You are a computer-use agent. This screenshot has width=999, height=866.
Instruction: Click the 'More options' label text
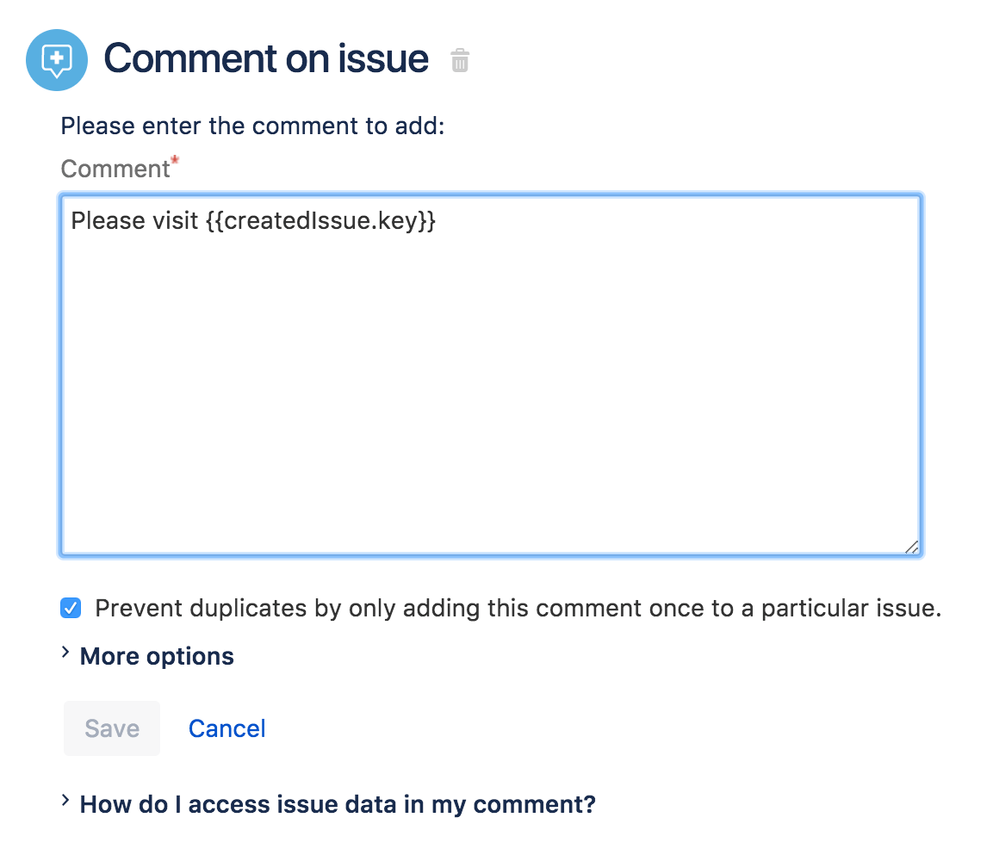pos(157,656)
